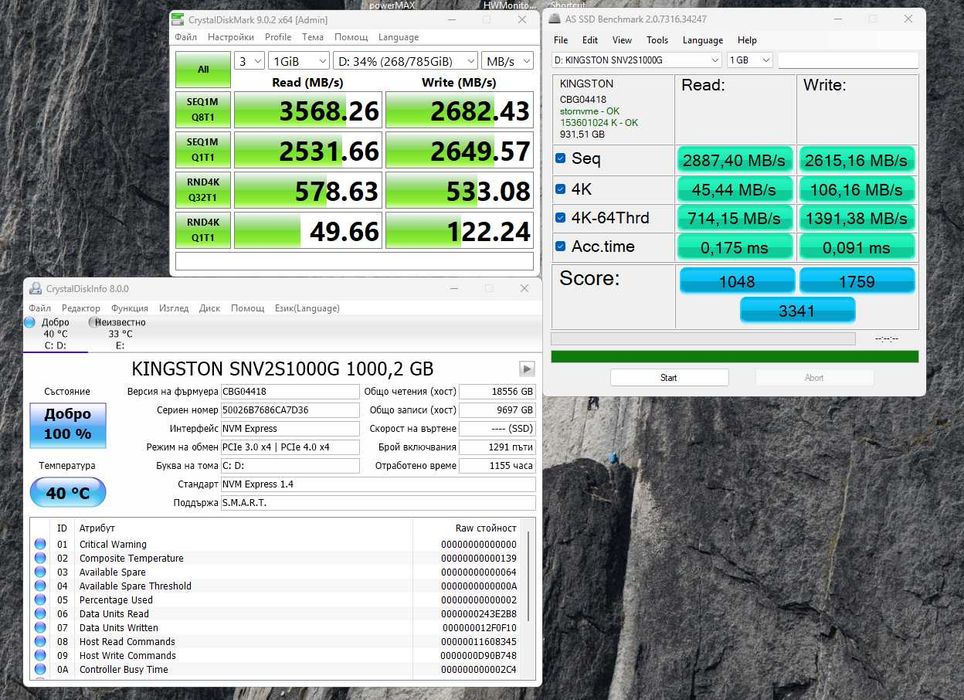Click the blue dot for Composite Temperature
This screenshot has width=964, height=700.
pyautogui.click(x=41, y=558)
